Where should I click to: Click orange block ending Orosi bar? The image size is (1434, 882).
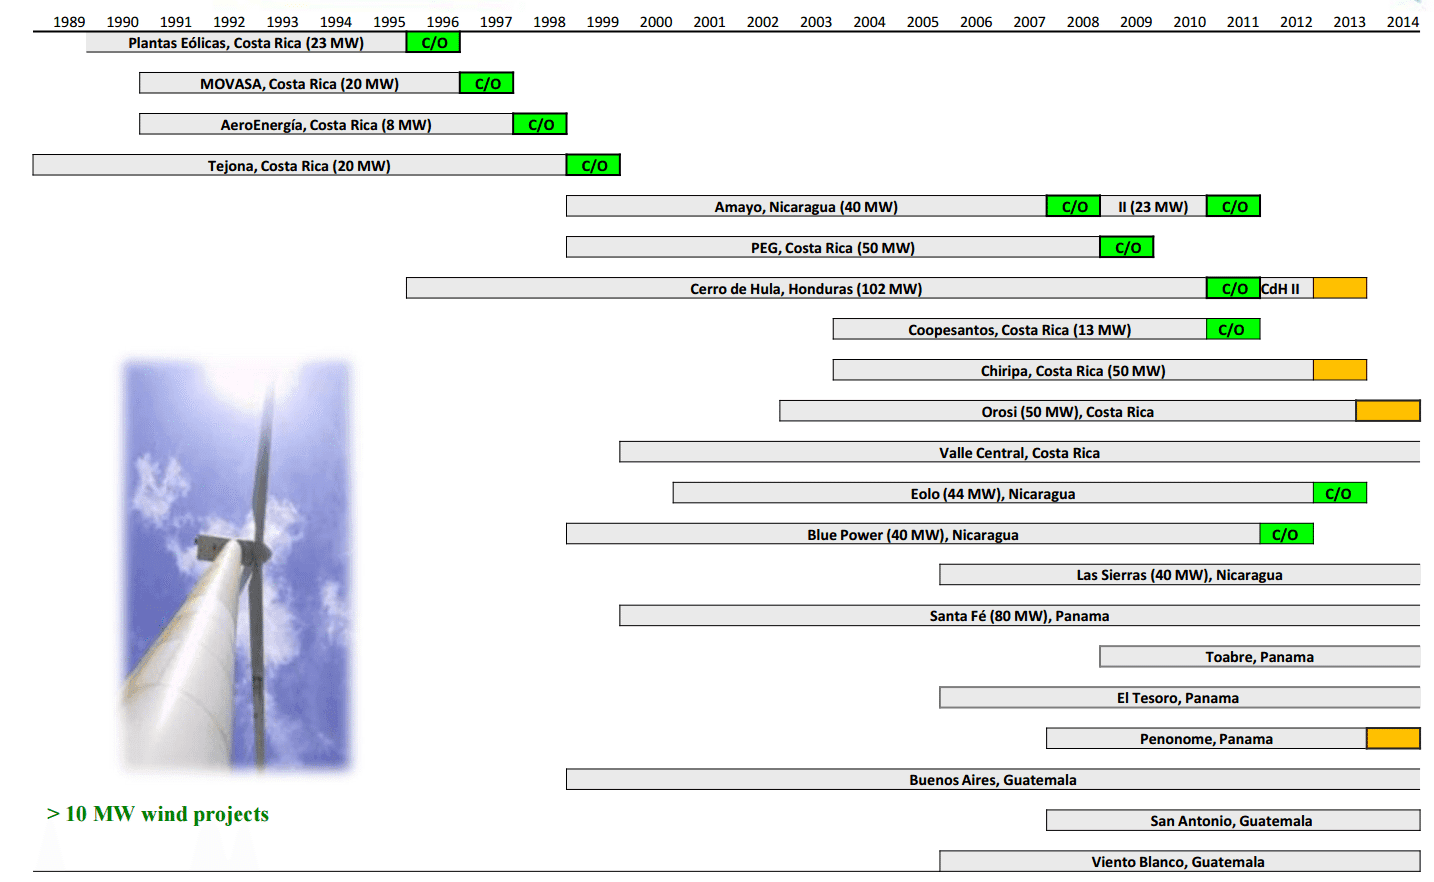point(1388,411)
